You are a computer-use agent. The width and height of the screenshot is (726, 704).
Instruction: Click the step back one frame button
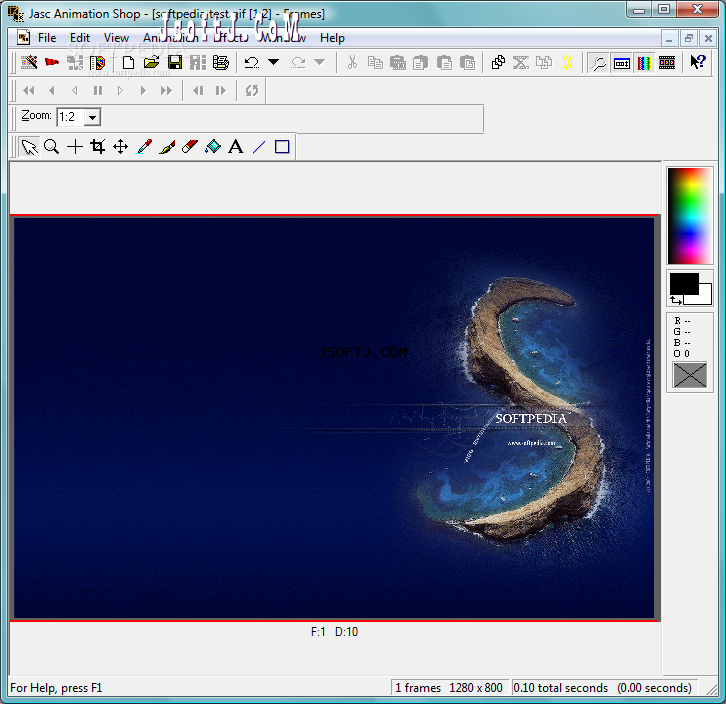point(198,91)
